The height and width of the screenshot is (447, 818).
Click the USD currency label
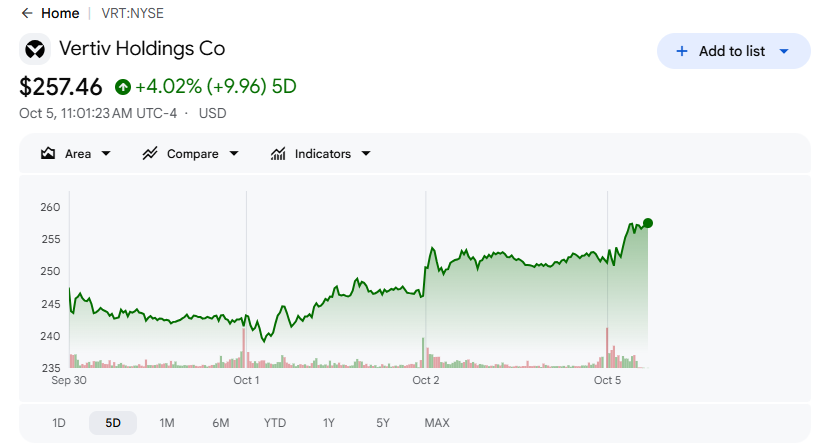[212, 113]
